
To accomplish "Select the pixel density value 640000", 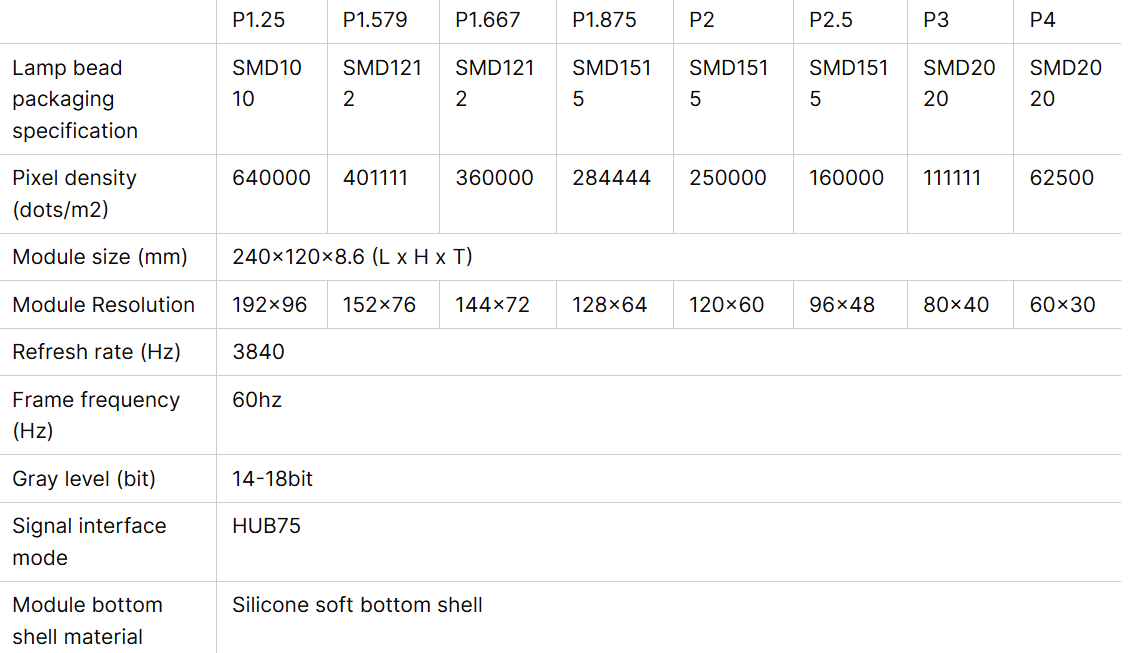I will coord(271,177).
